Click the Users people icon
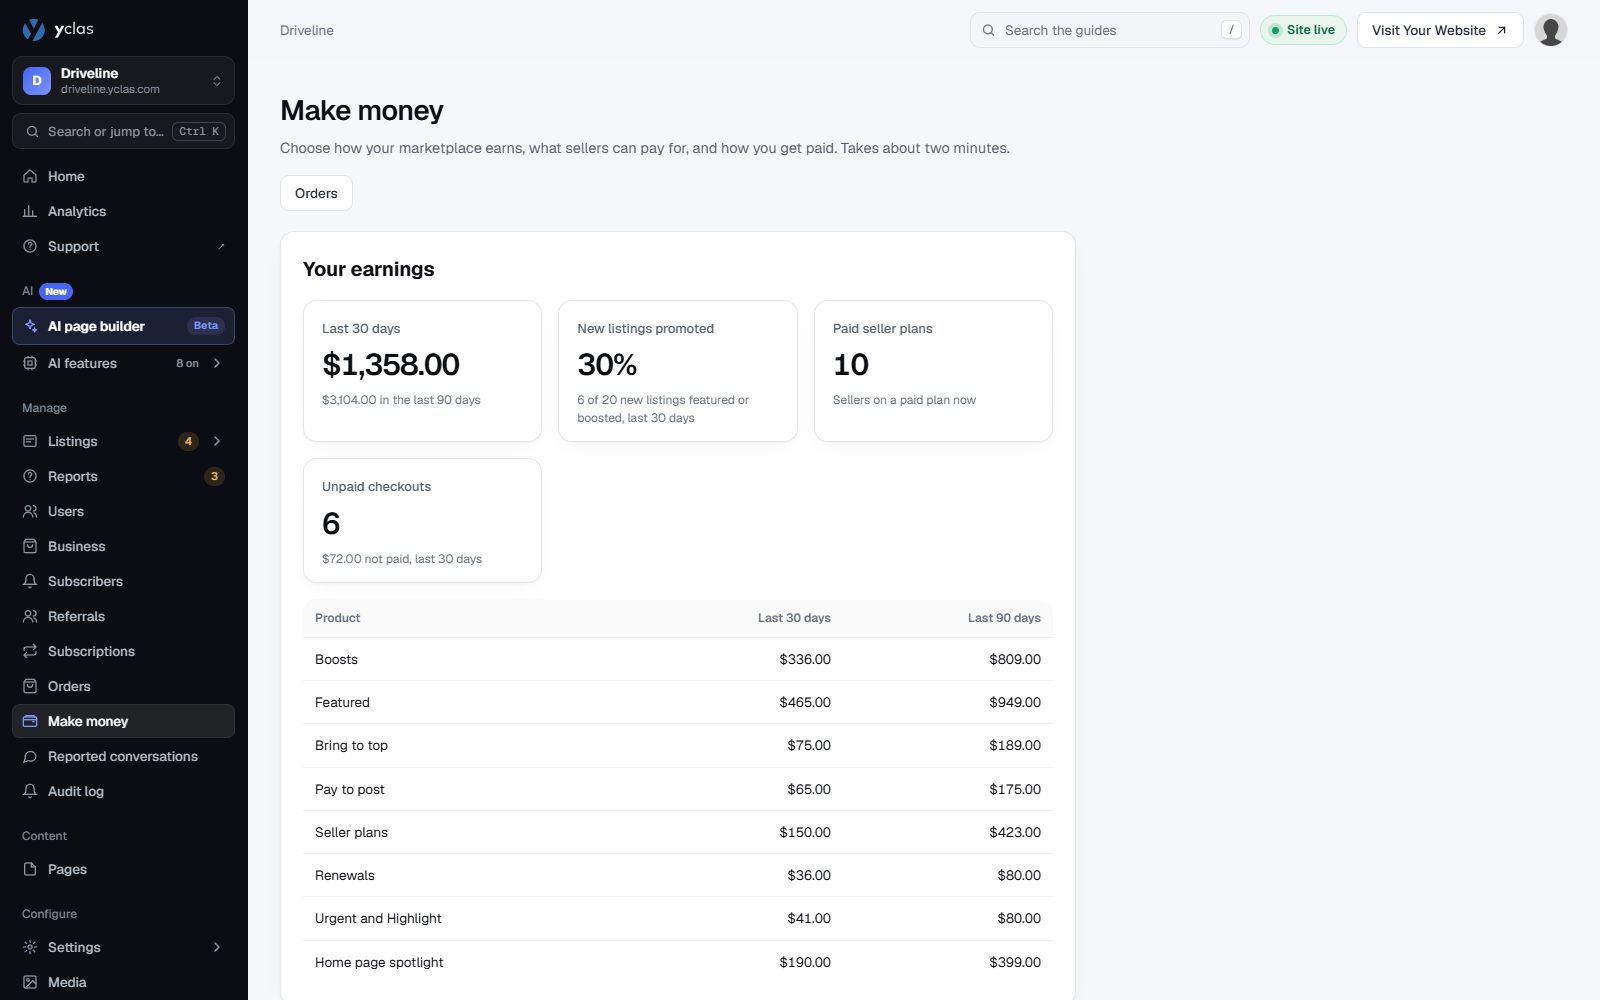 30,511
